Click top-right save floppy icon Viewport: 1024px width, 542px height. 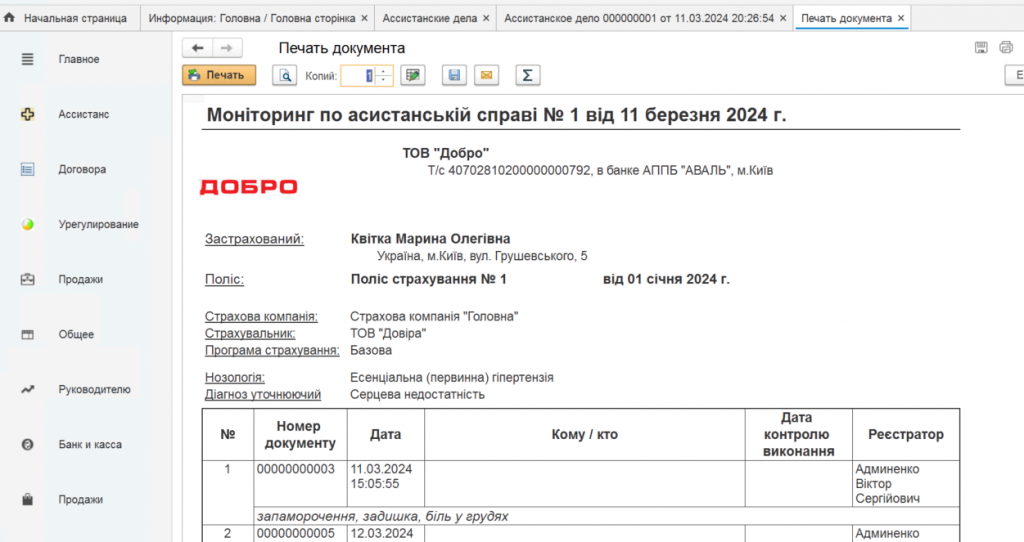(x=981, y=48)
